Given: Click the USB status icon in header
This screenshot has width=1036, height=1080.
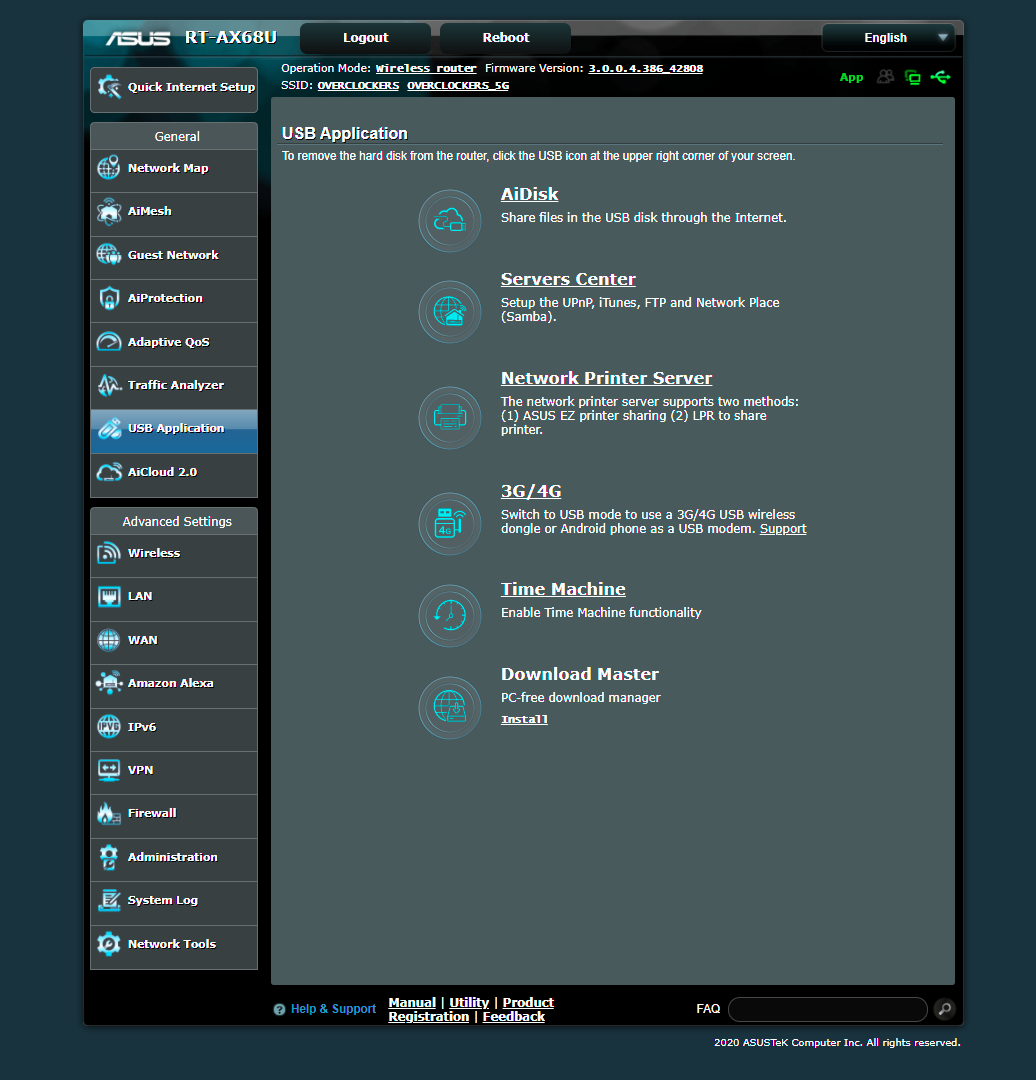Looking at the screenshot, I should click(940, 77).
